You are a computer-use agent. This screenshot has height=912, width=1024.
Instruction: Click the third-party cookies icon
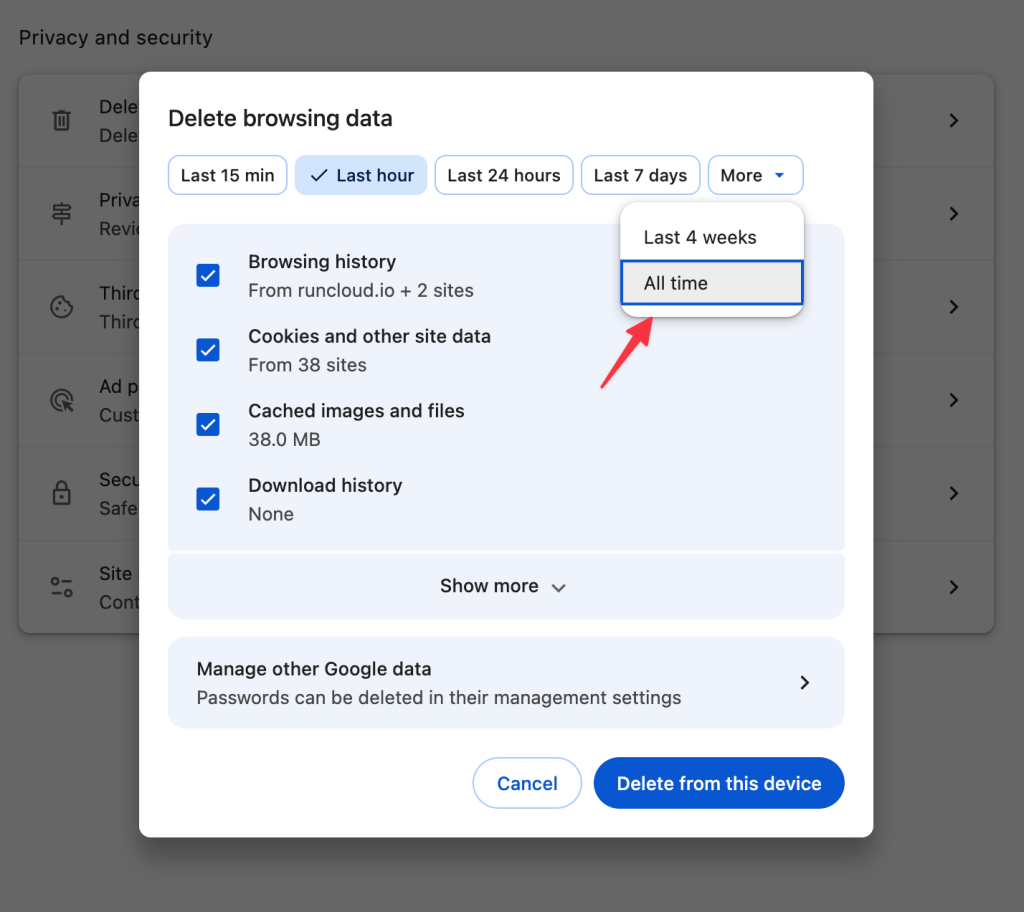[x=62, y=307]
